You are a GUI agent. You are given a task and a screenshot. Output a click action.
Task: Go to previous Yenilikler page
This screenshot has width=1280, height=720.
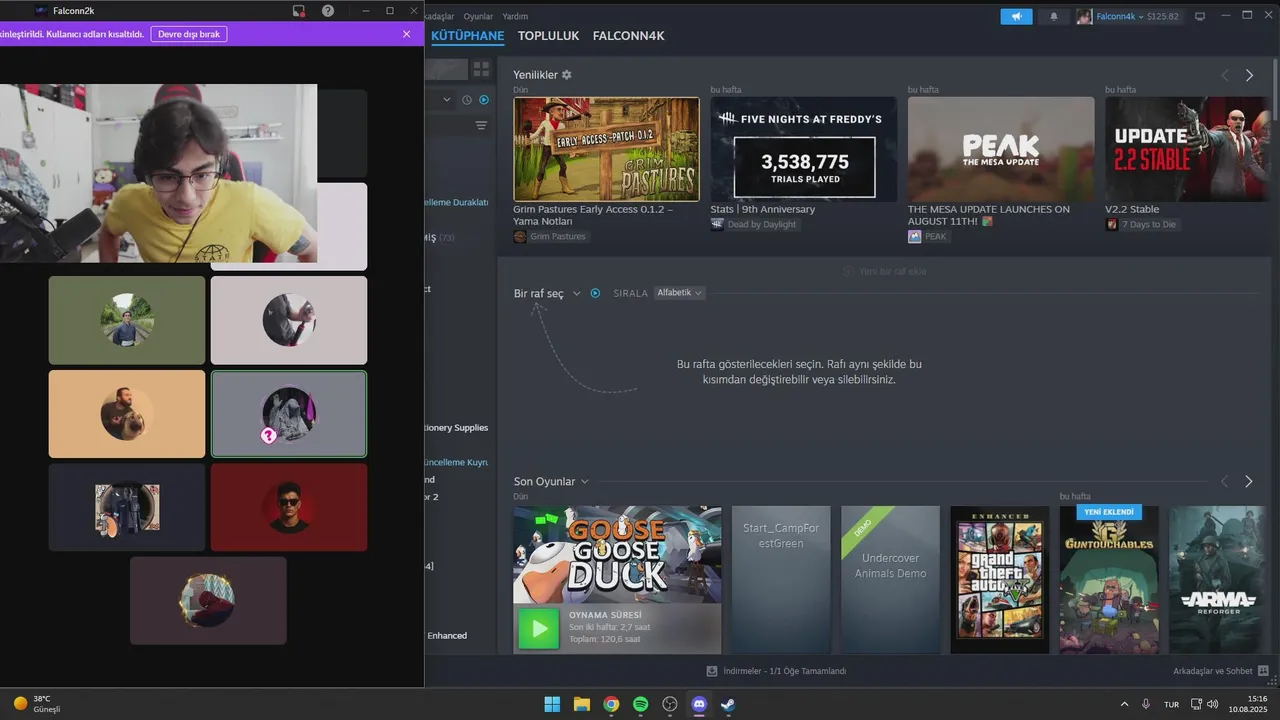click(1225, 75)
